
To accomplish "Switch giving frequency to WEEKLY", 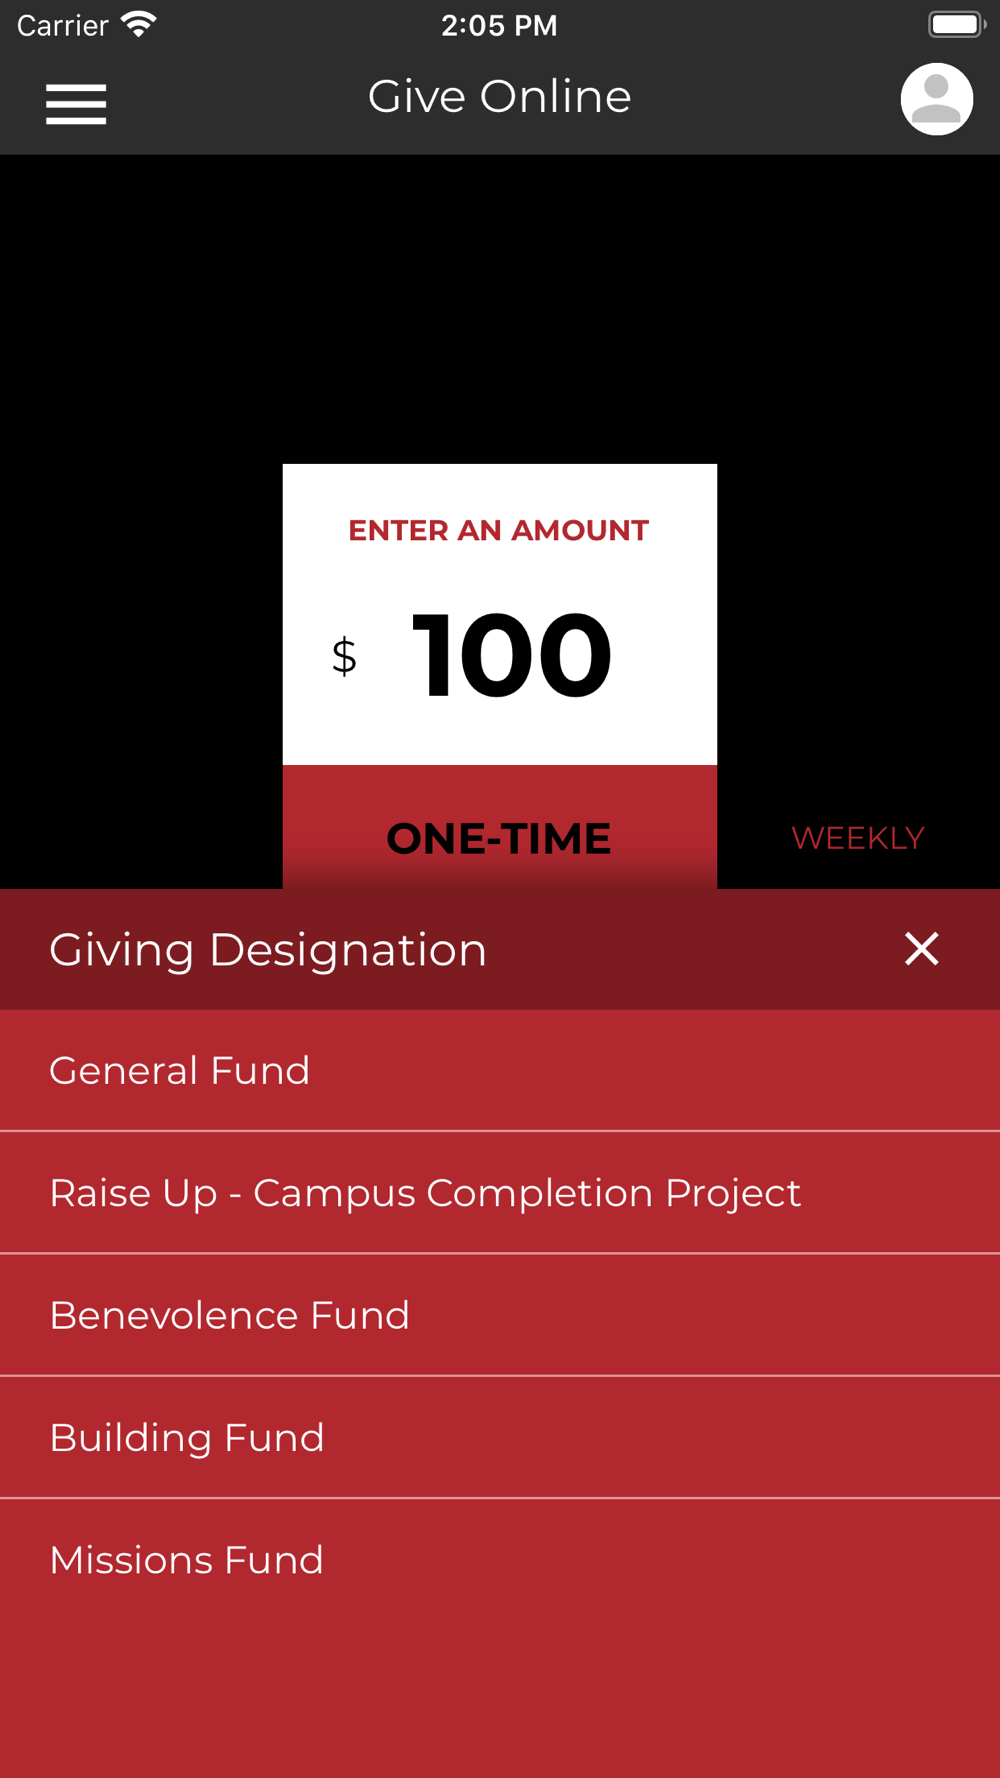I will coord(857,838).
